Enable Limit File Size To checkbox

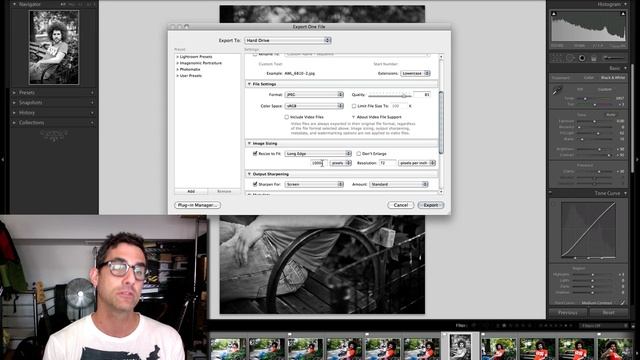coord(354,106)
